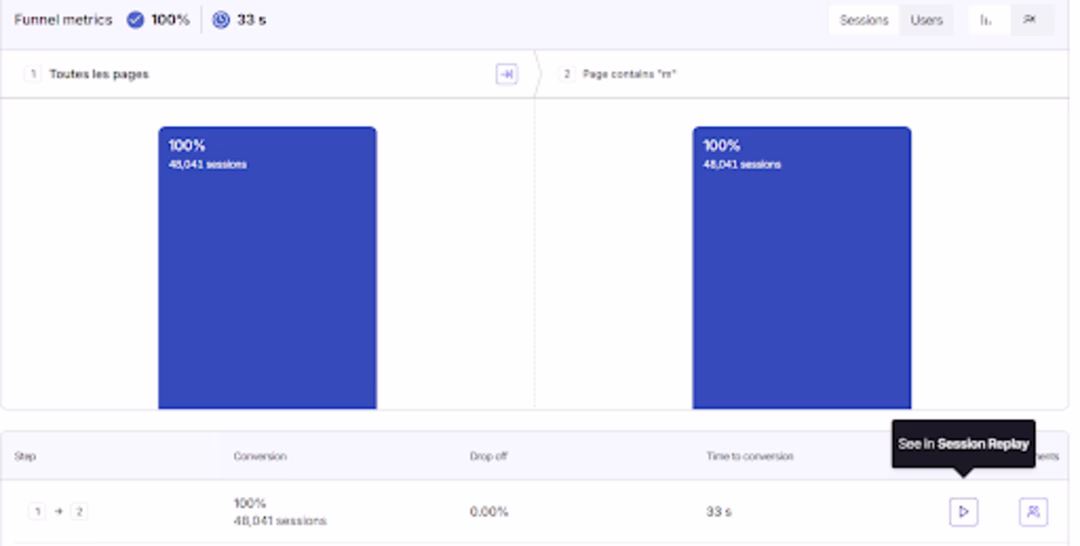The image size is (1080, 546).
Task: Click the Conversion column header
Action: (260, 456)
